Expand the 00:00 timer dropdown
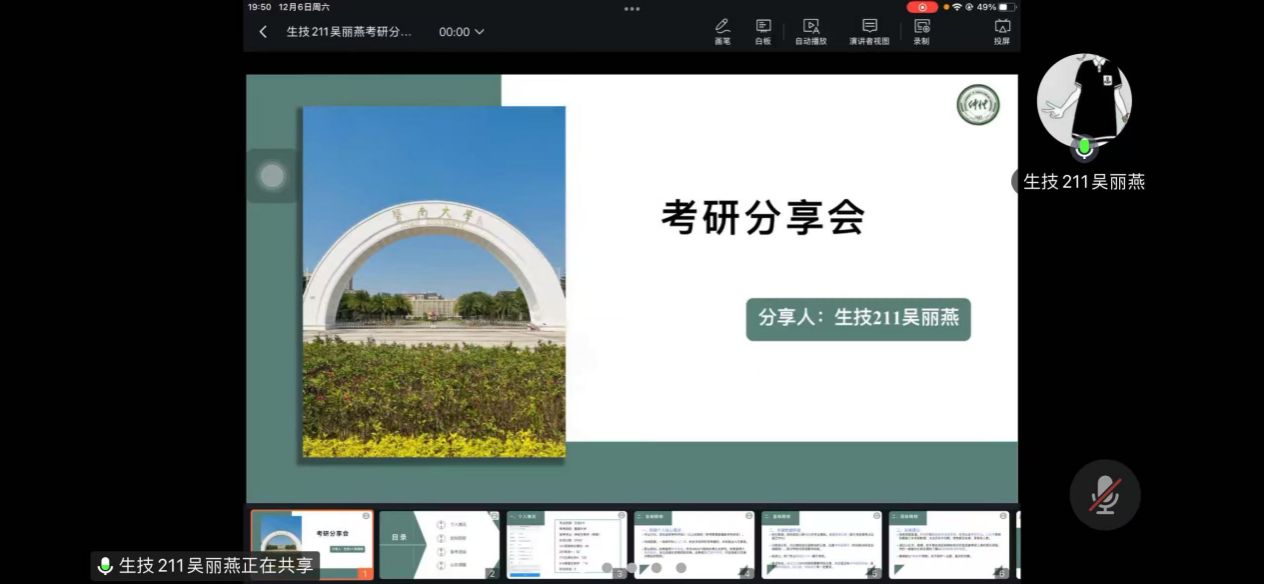Screen dimensions: 1264x584 click(461, 32)
